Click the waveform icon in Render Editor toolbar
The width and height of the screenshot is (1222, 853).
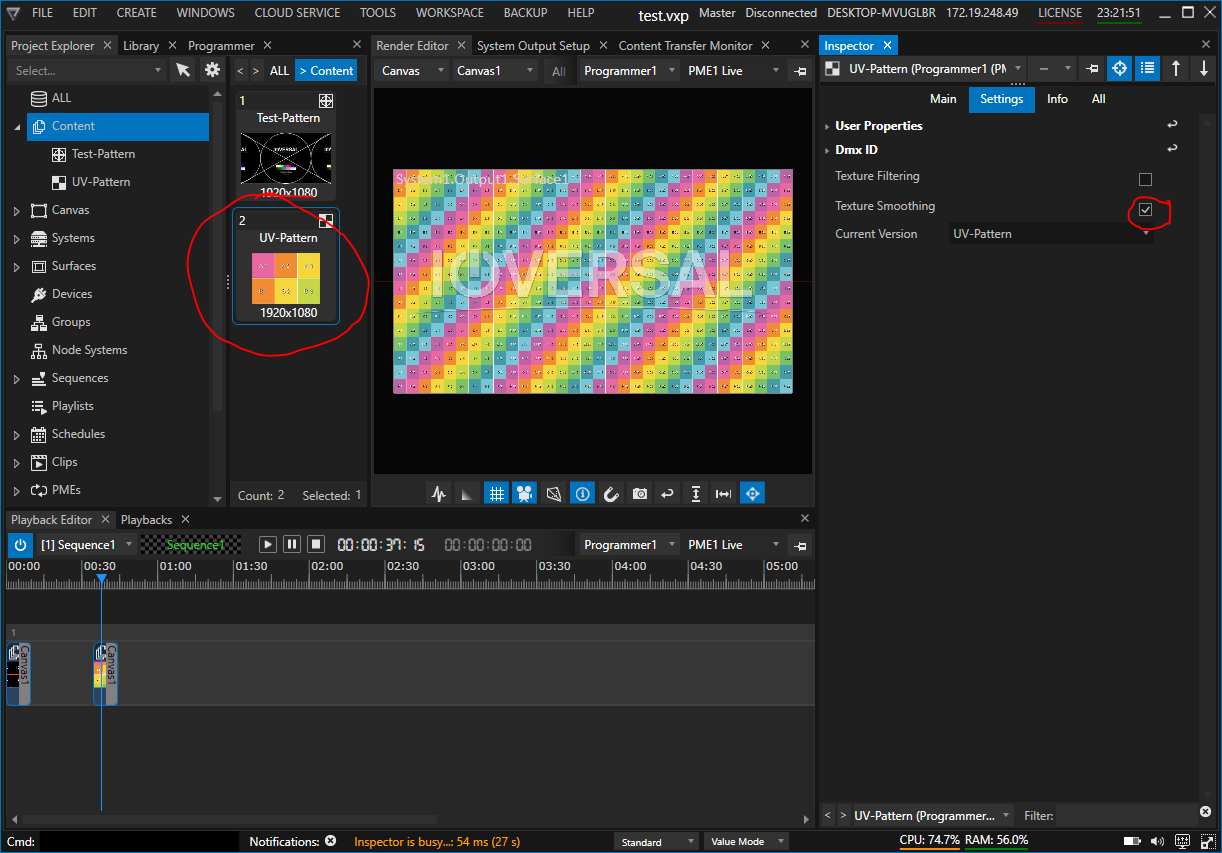click(438, 493)
